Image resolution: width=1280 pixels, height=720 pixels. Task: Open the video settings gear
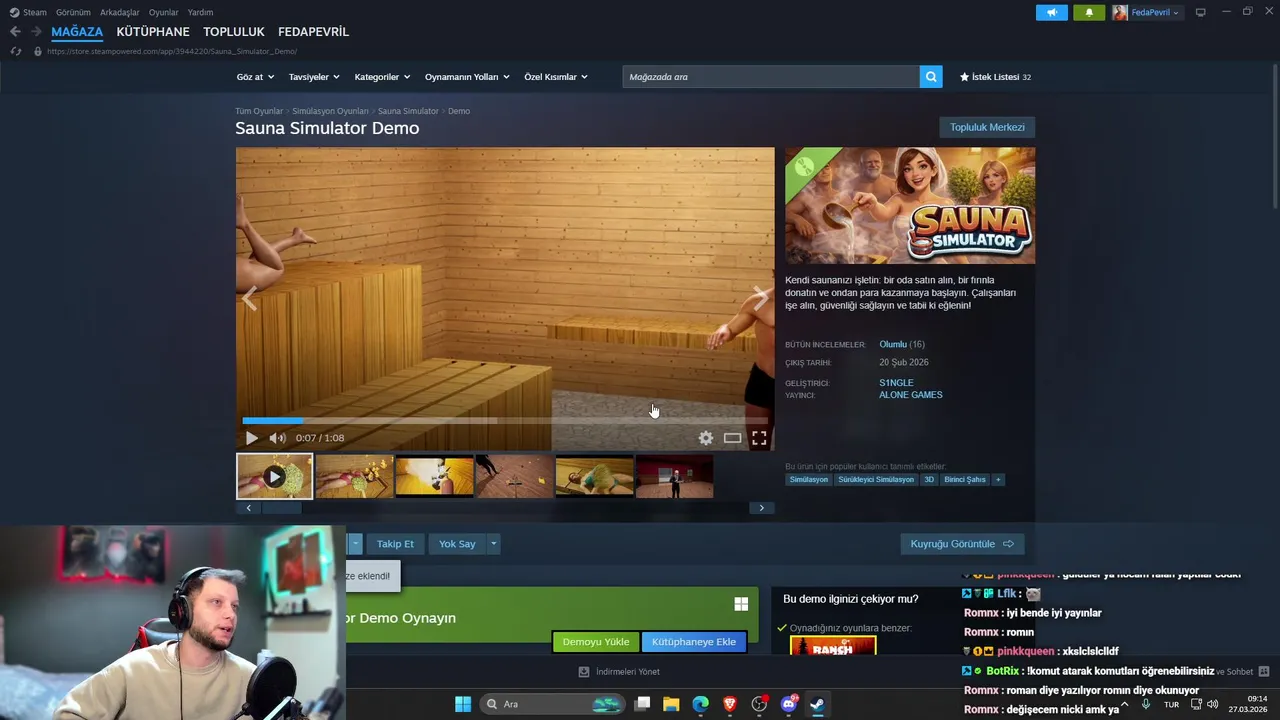[706, 438]
